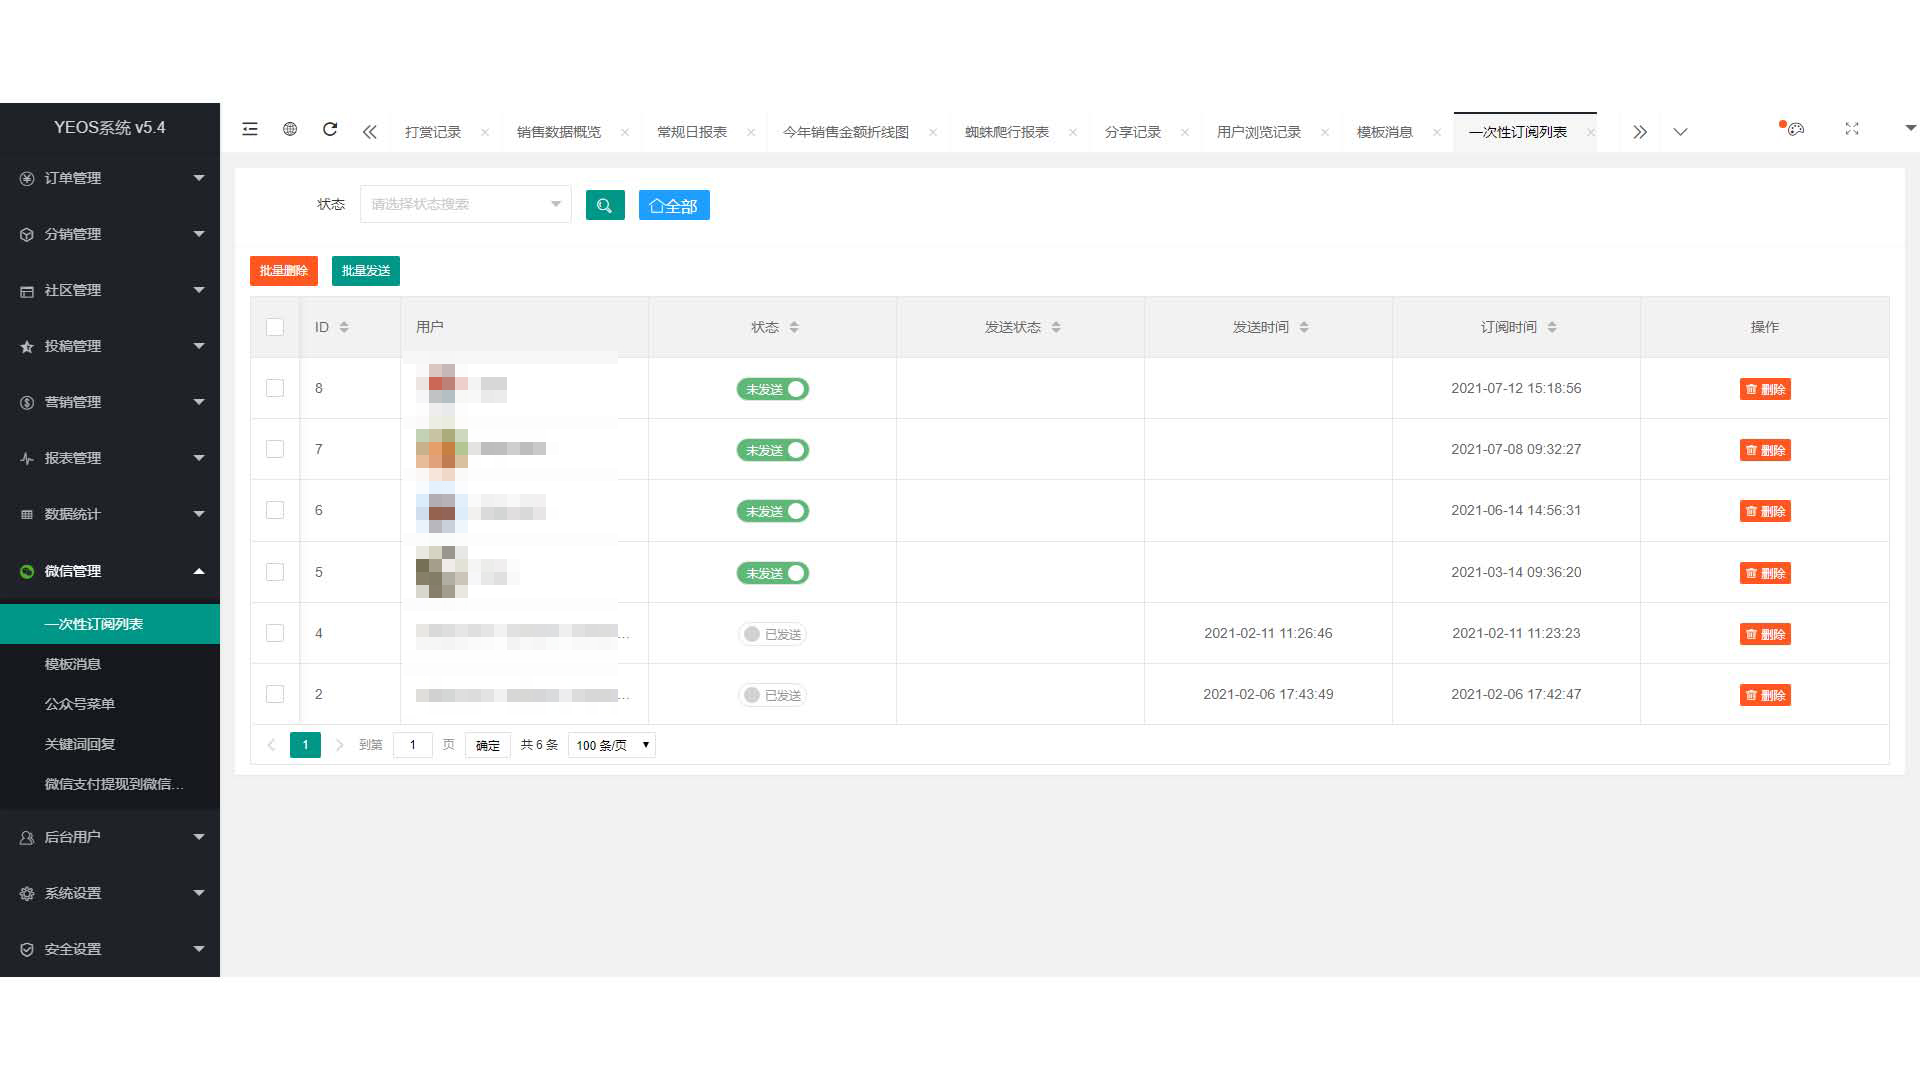The width and height of the screenshot is (1920, 1080).
Task: Open 关键词回复 in sidebar submenu
Action: 110,744
